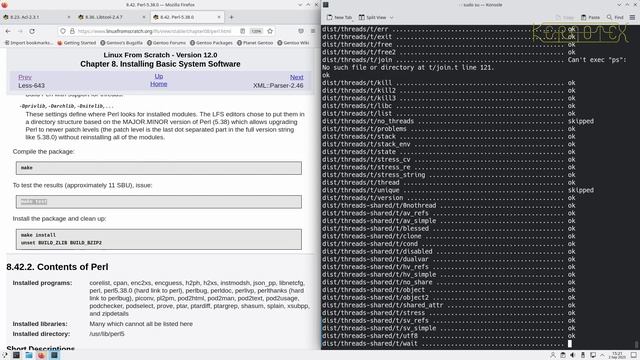640x360 pixels.
Task: Close the Acl-2.3.1 tab
Action: [69, 17]
